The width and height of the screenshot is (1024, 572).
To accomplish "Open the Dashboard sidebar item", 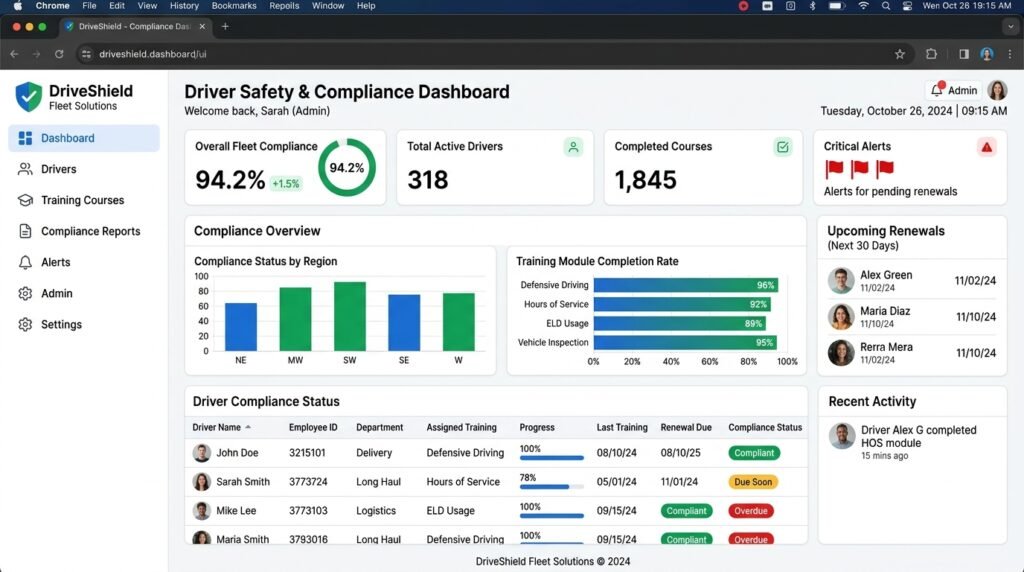I will (84, 138).
